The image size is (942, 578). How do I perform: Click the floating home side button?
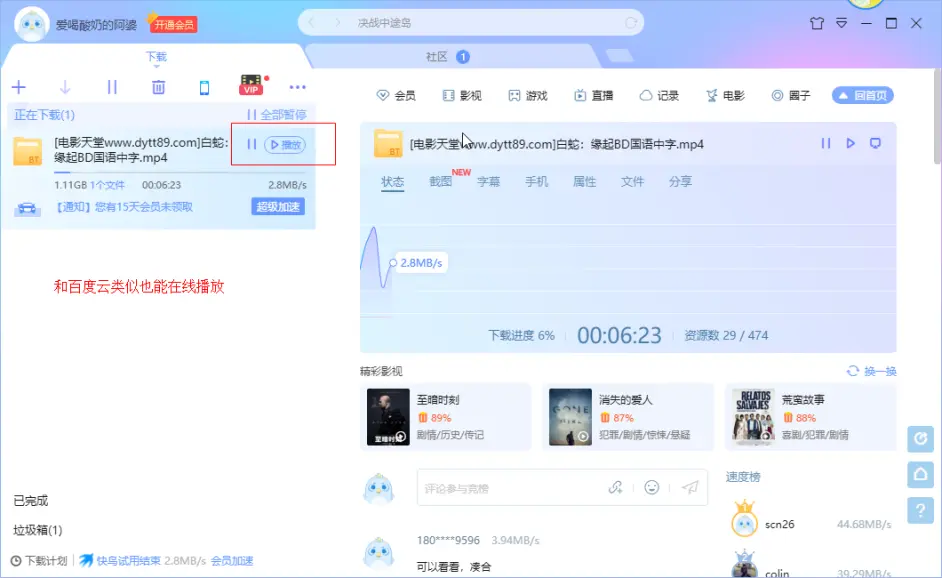920,475
